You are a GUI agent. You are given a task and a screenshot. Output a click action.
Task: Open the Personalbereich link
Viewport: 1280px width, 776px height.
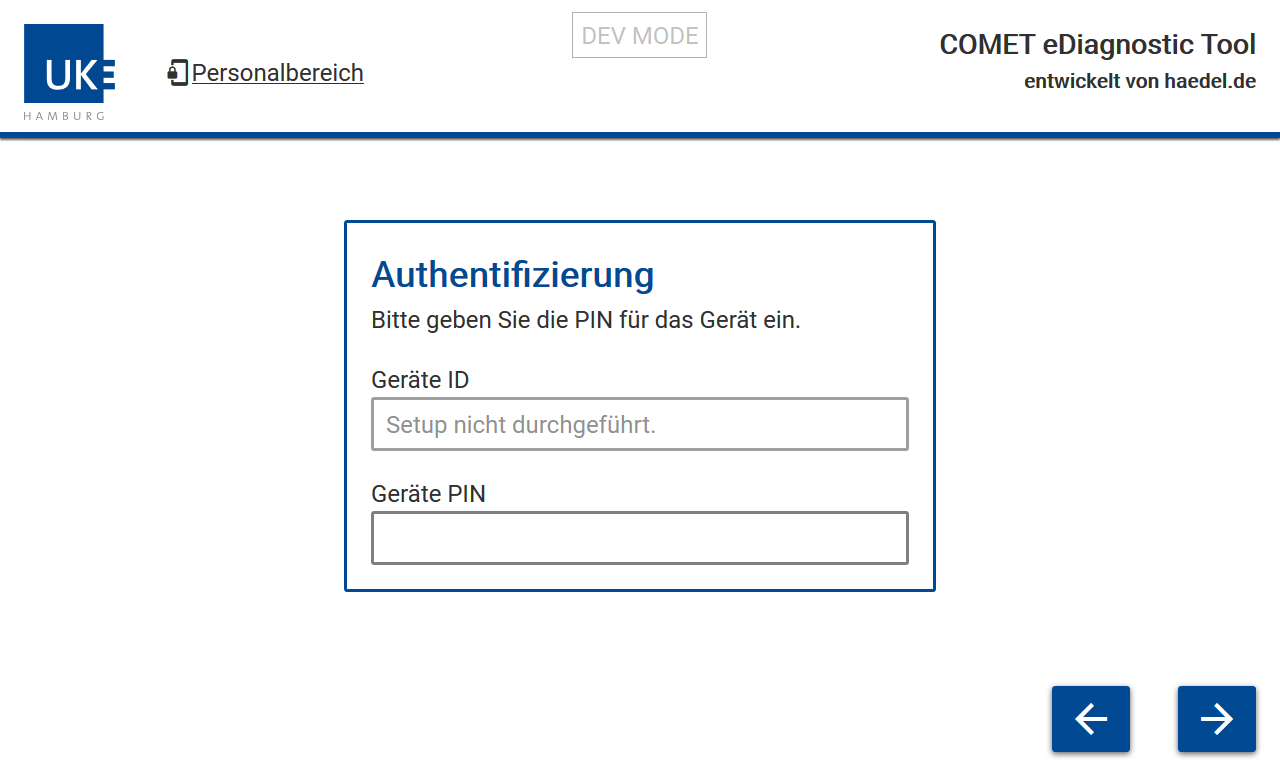click(277, 73)
